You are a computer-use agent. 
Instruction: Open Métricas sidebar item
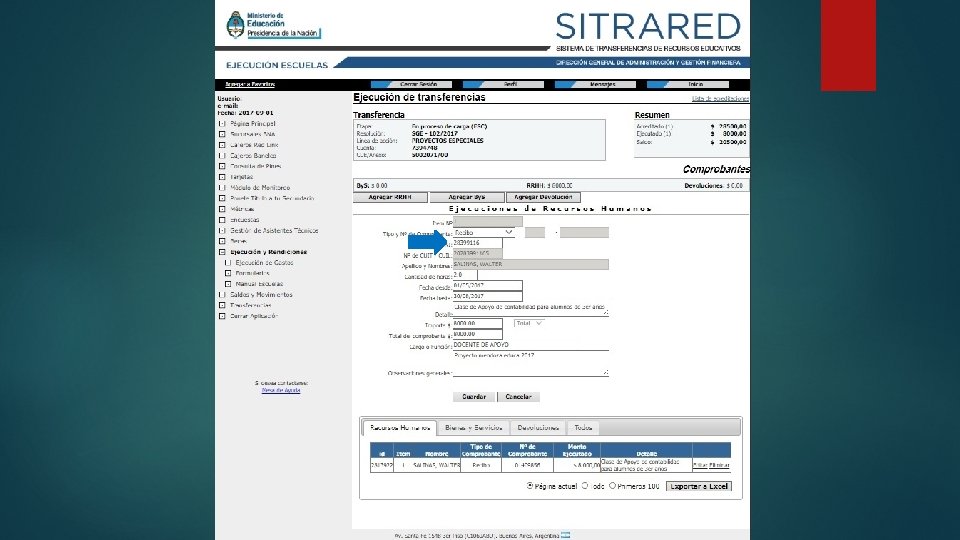click(x=242, y=209)
